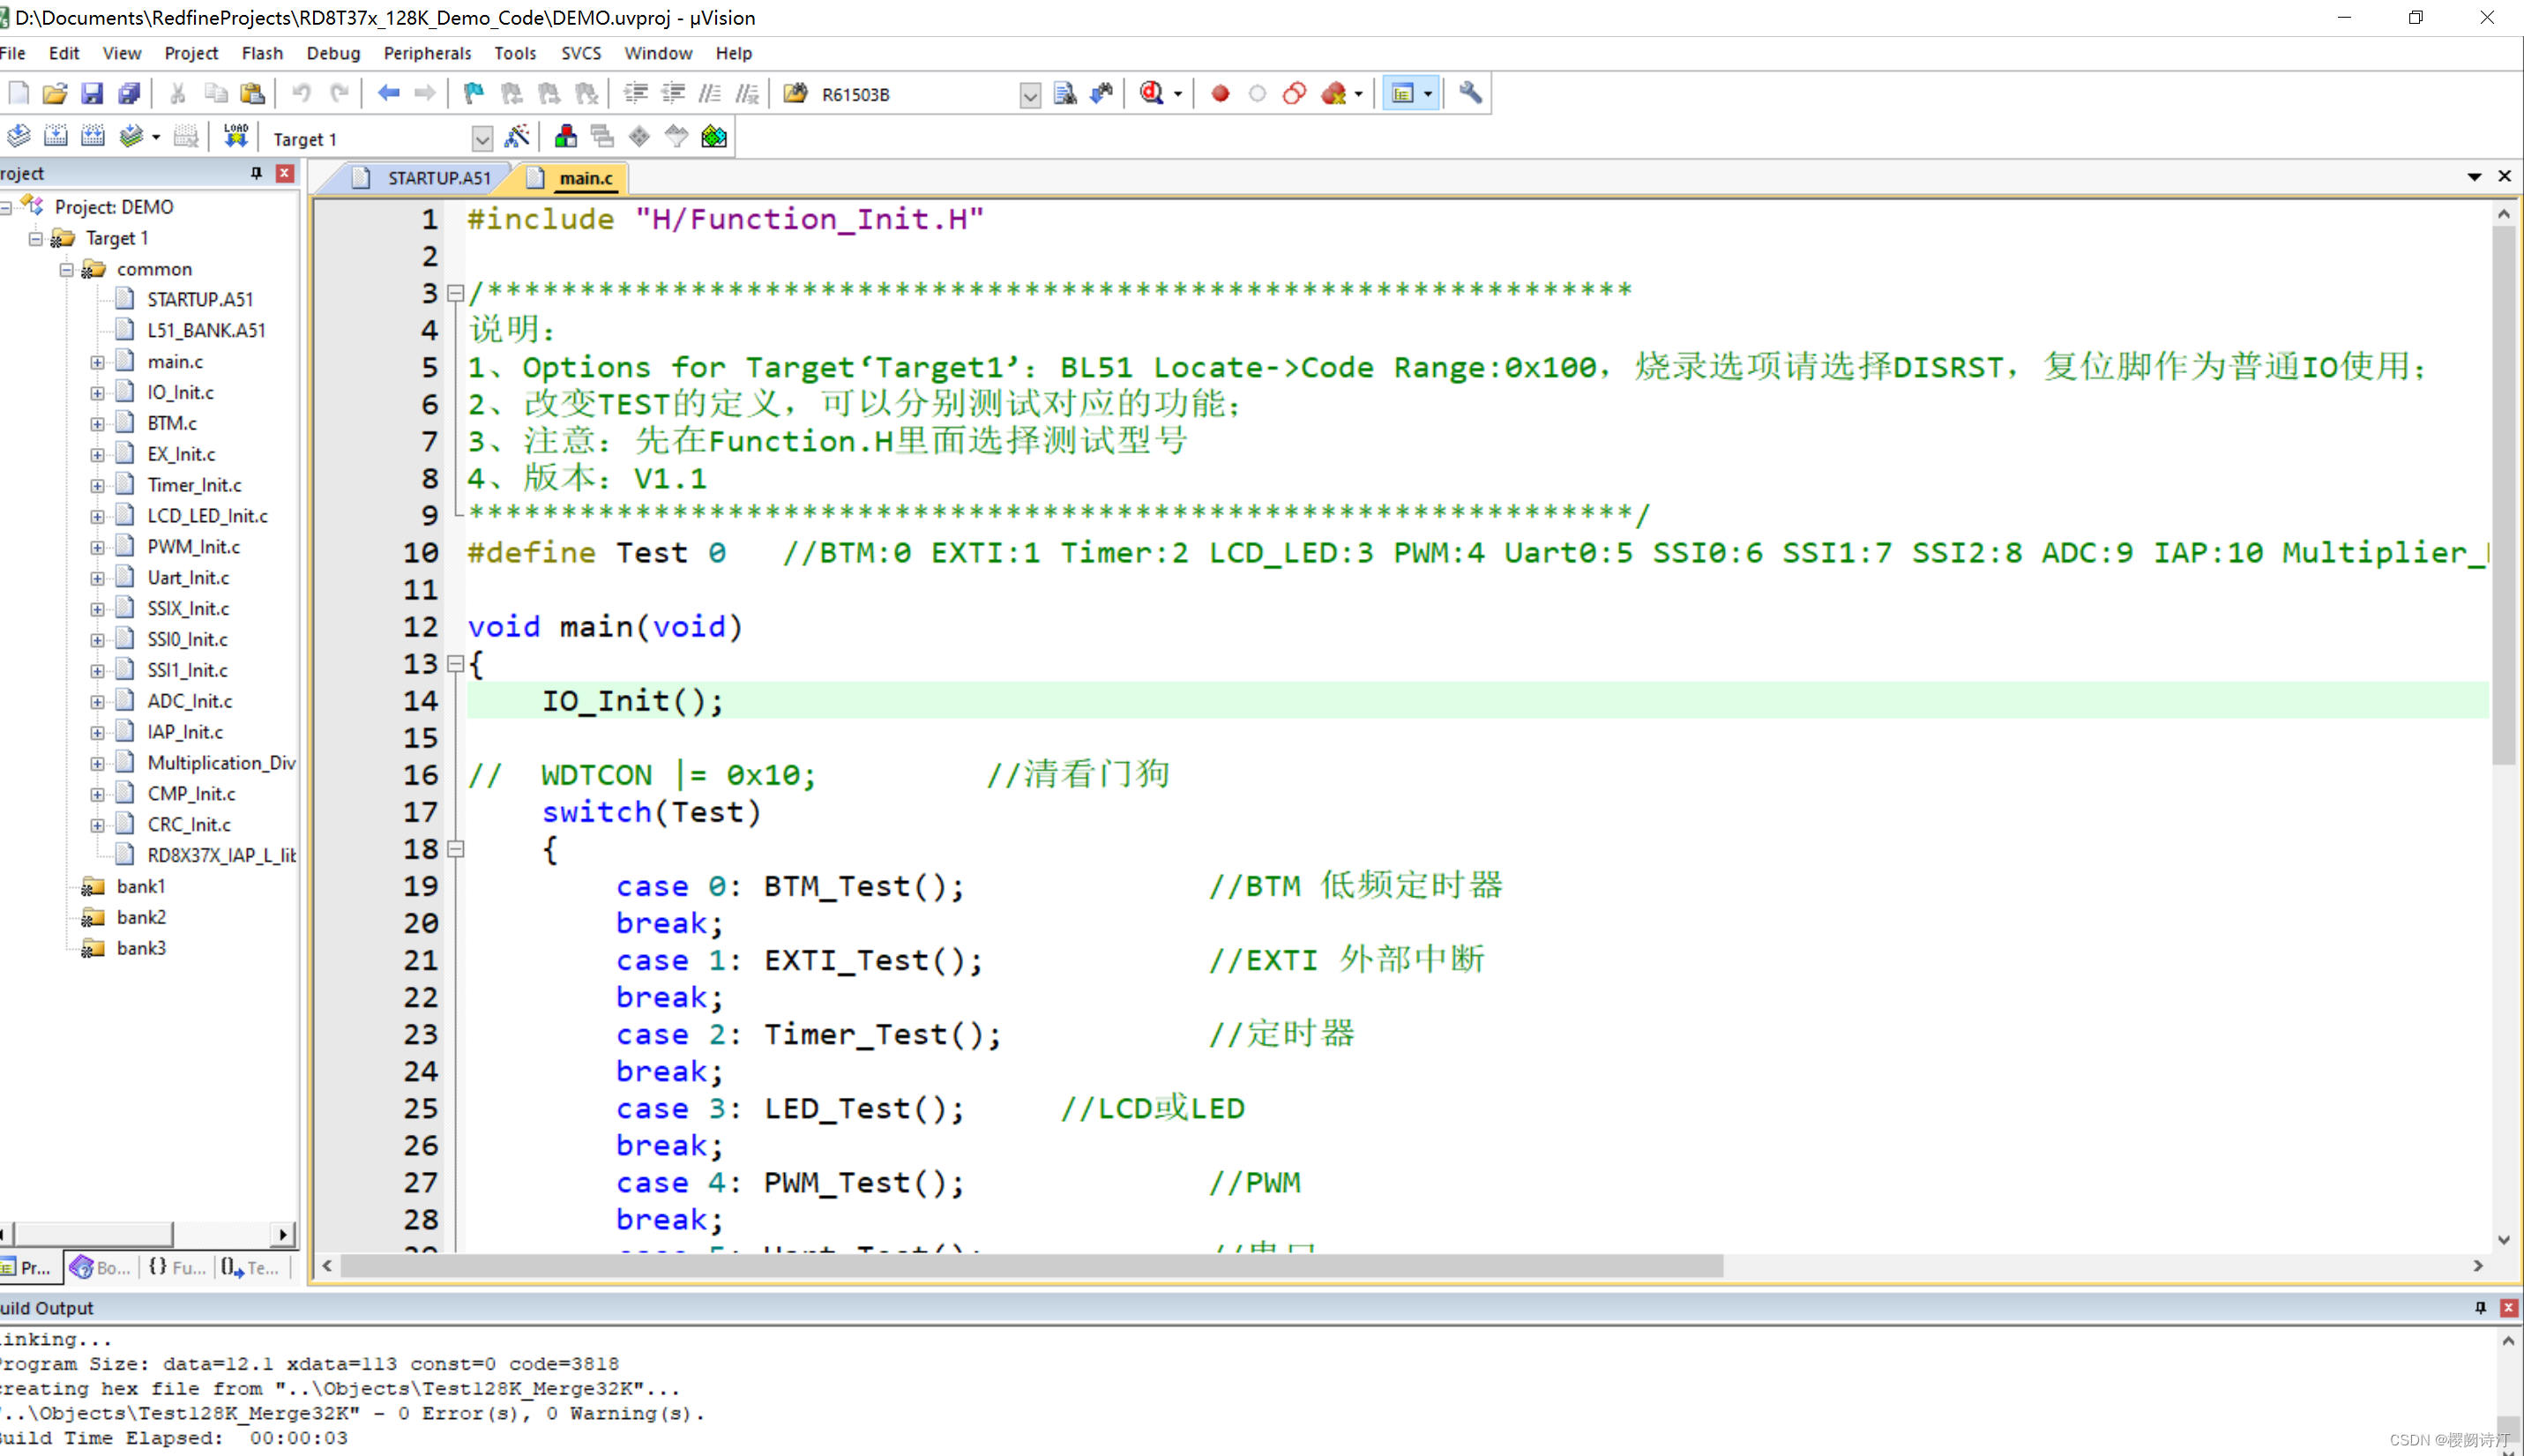This screenshot has height=1456, width=2524.
Task: Collapse the comment block fold at line 3
Action: point(456,293)
